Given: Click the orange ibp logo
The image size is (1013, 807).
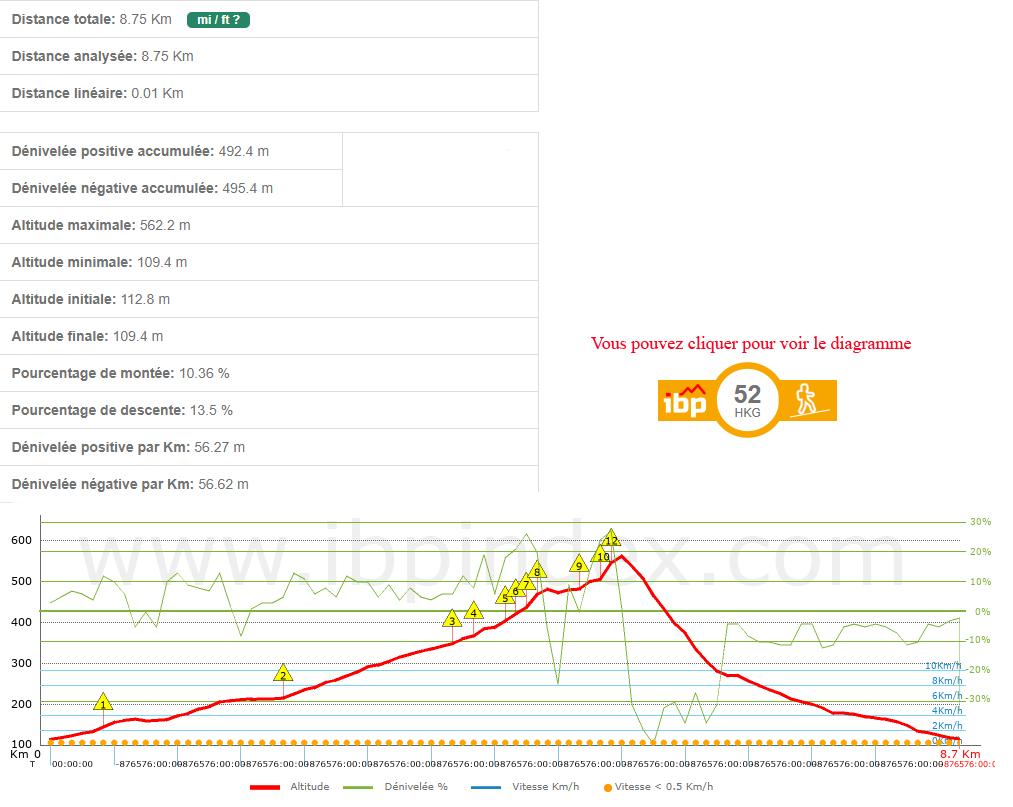Looking at the screenshot, I should [686, 401].
